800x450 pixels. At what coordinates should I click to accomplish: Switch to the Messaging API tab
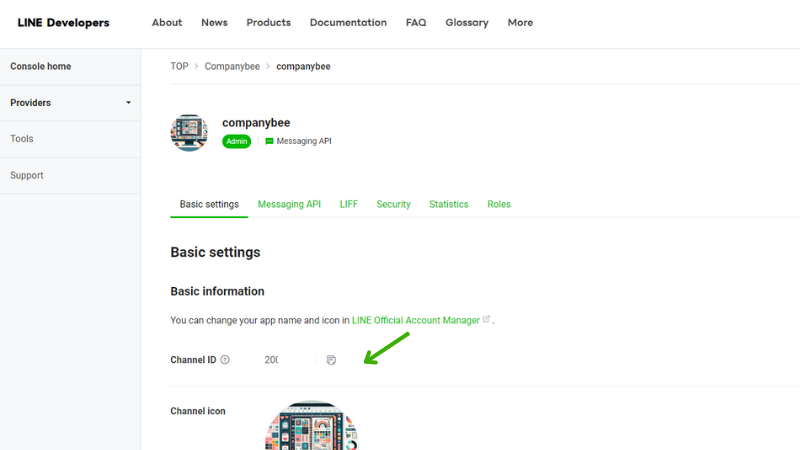tap(289, 204)
